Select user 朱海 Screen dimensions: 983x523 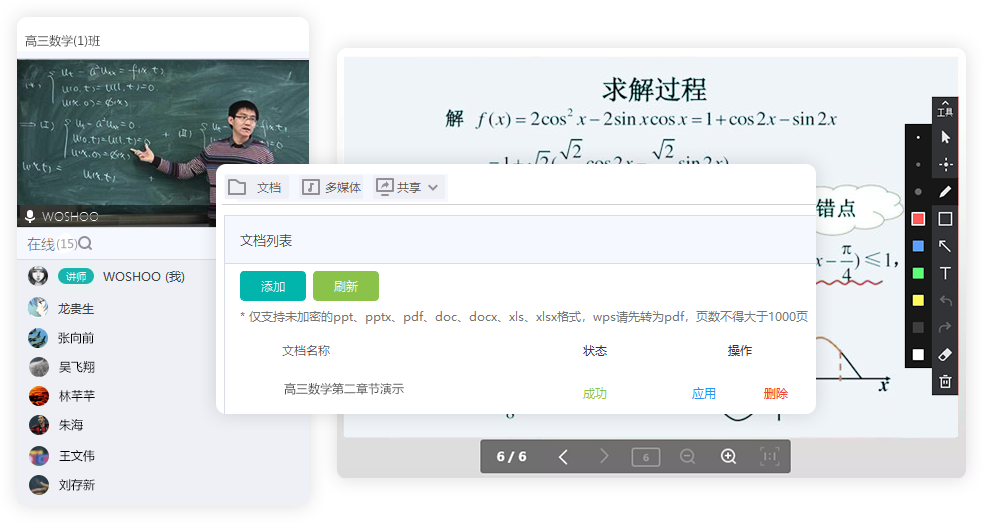[71, 425]
